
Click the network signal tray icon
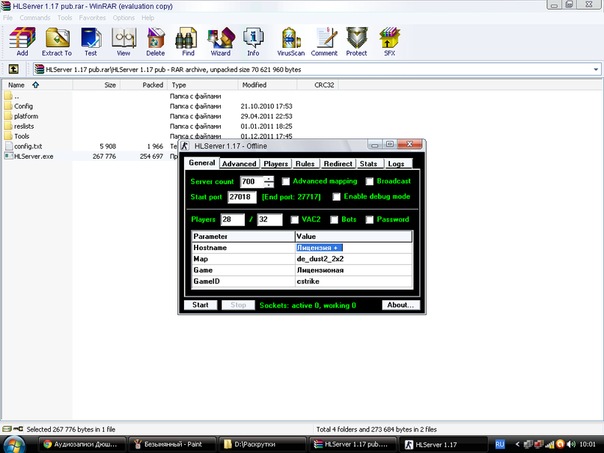point(550,444)
